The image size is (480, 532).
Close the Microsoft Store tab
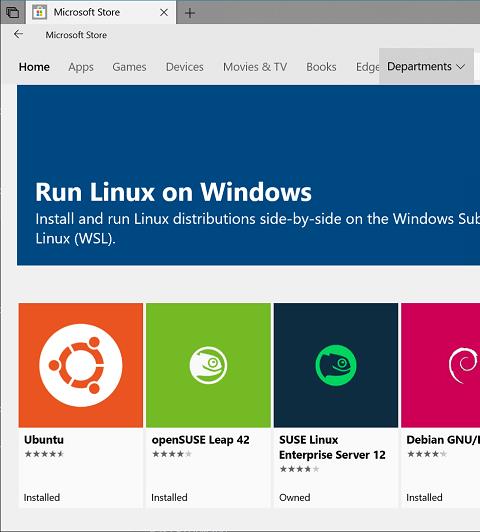[x=164, y=13]
